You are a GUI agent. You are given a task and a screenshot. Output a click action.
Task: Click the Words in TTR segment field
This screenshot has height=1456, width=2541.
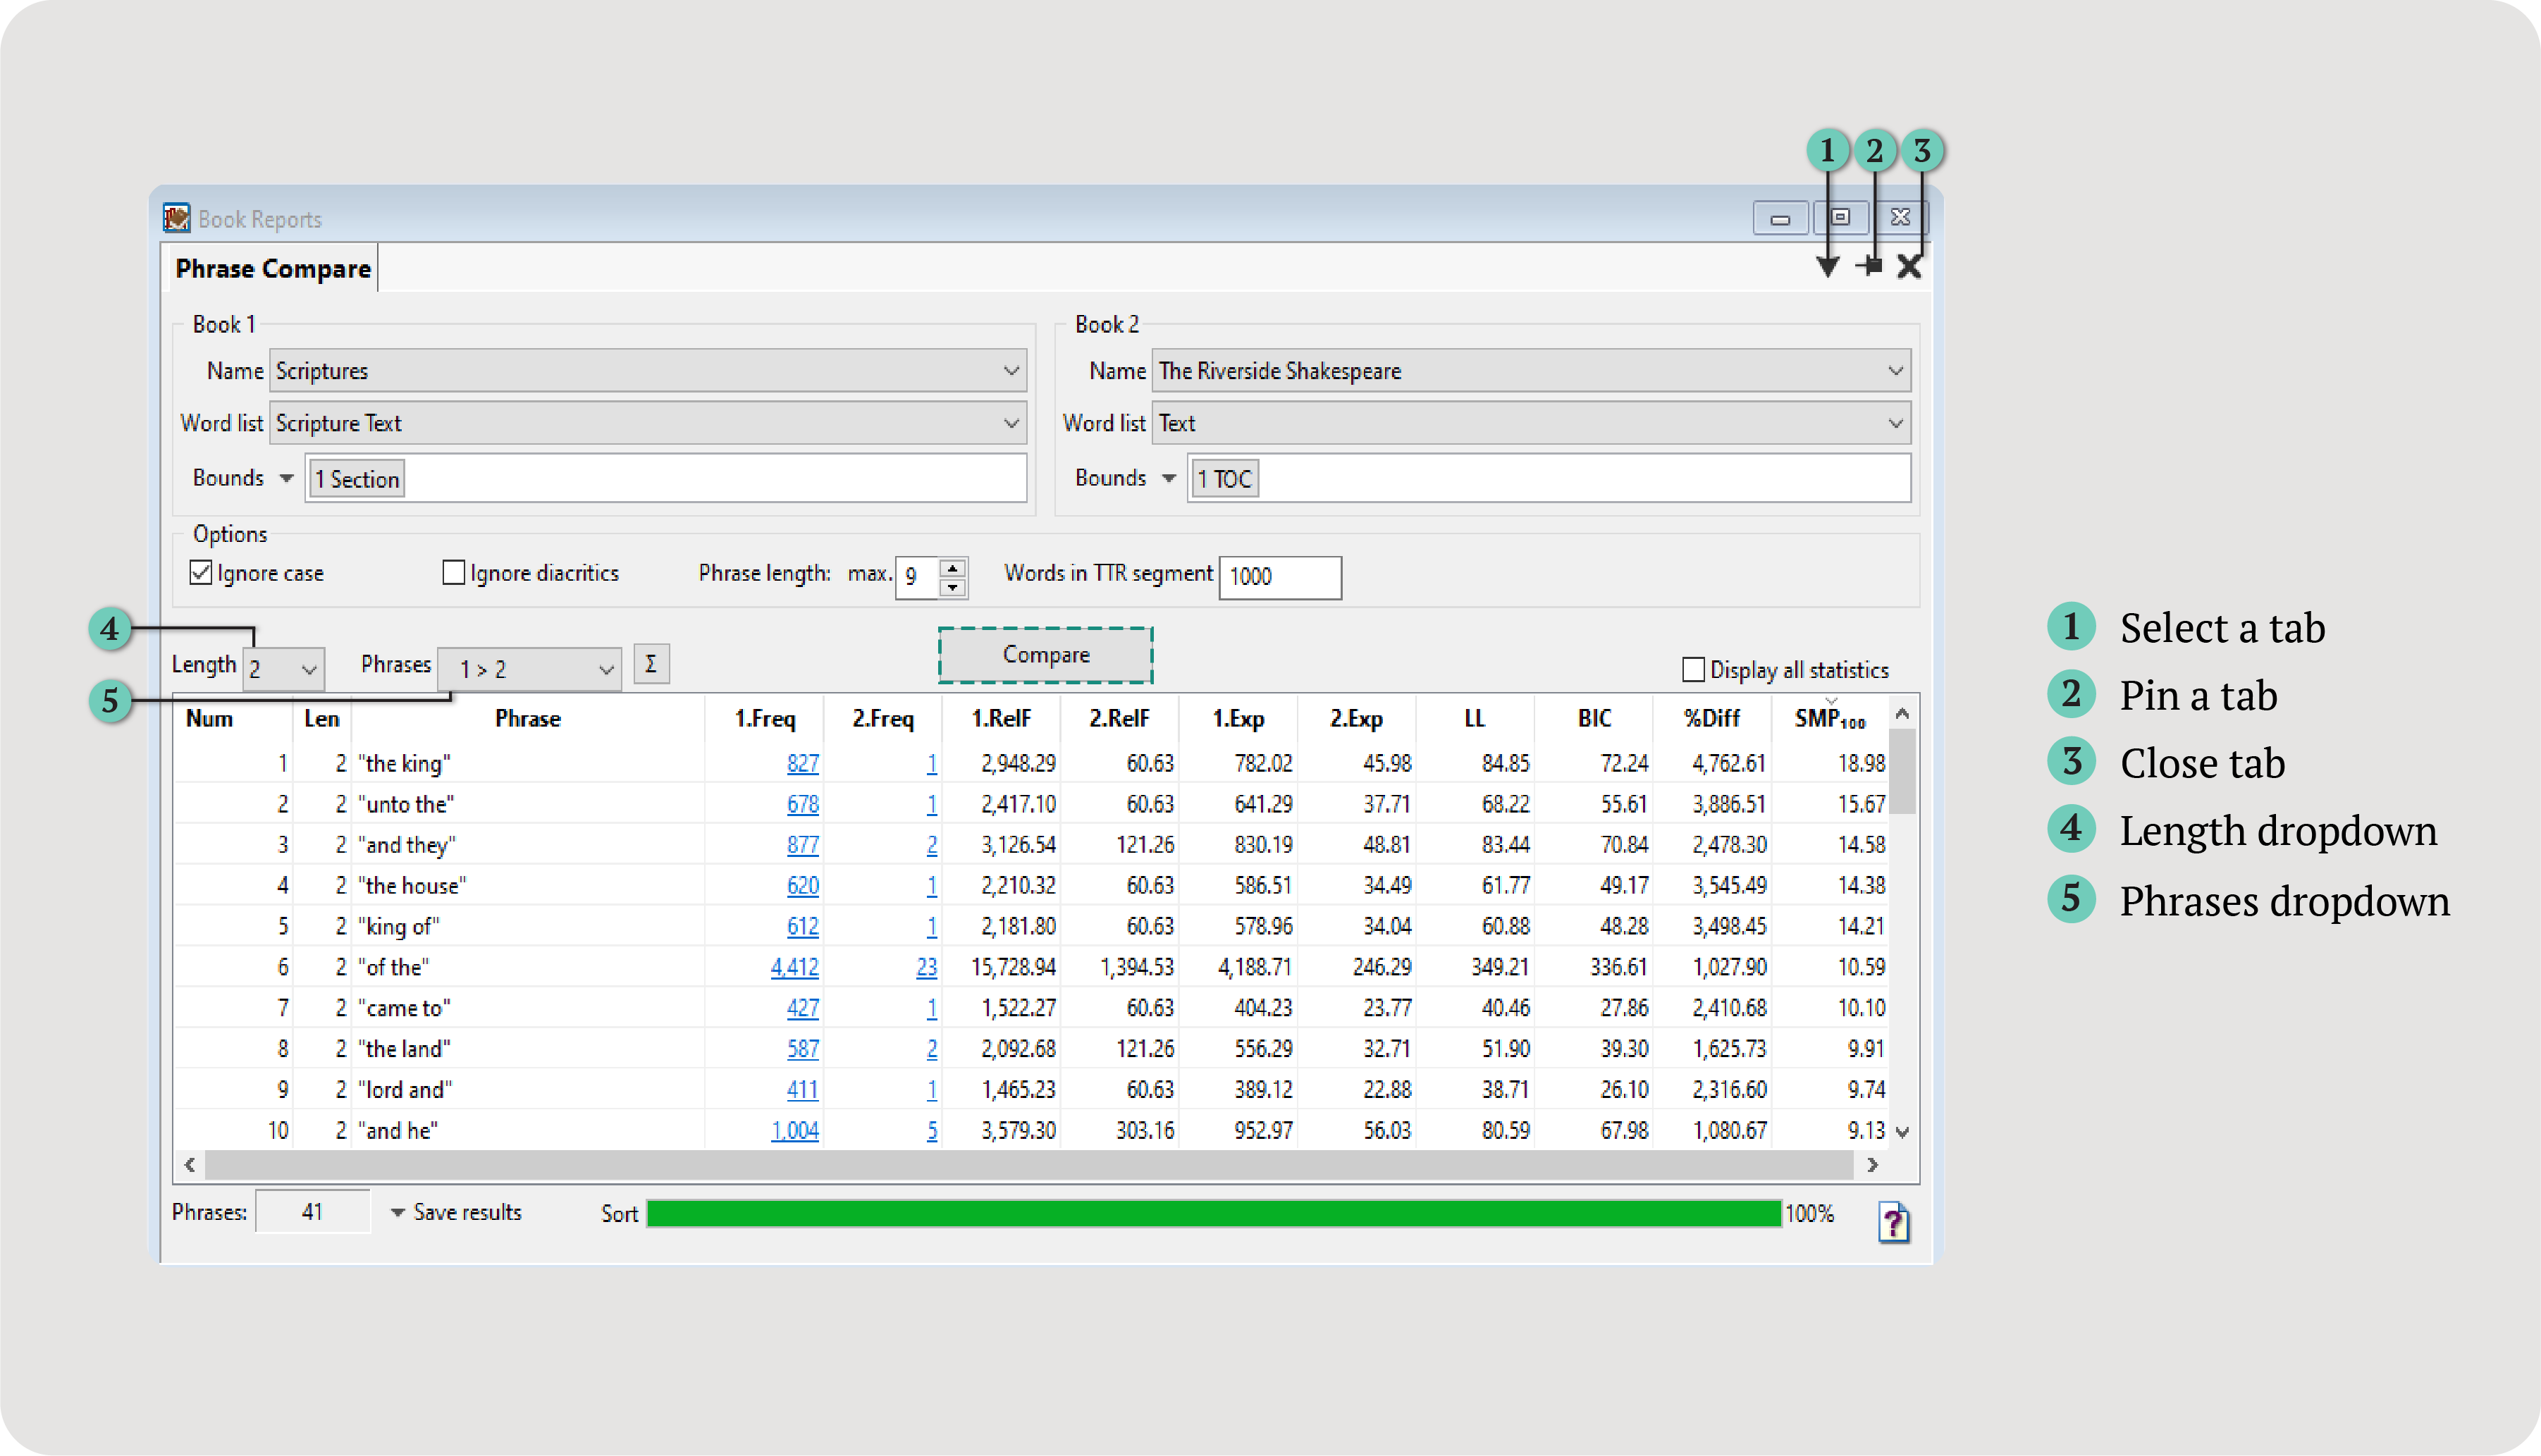(1279, 576)
